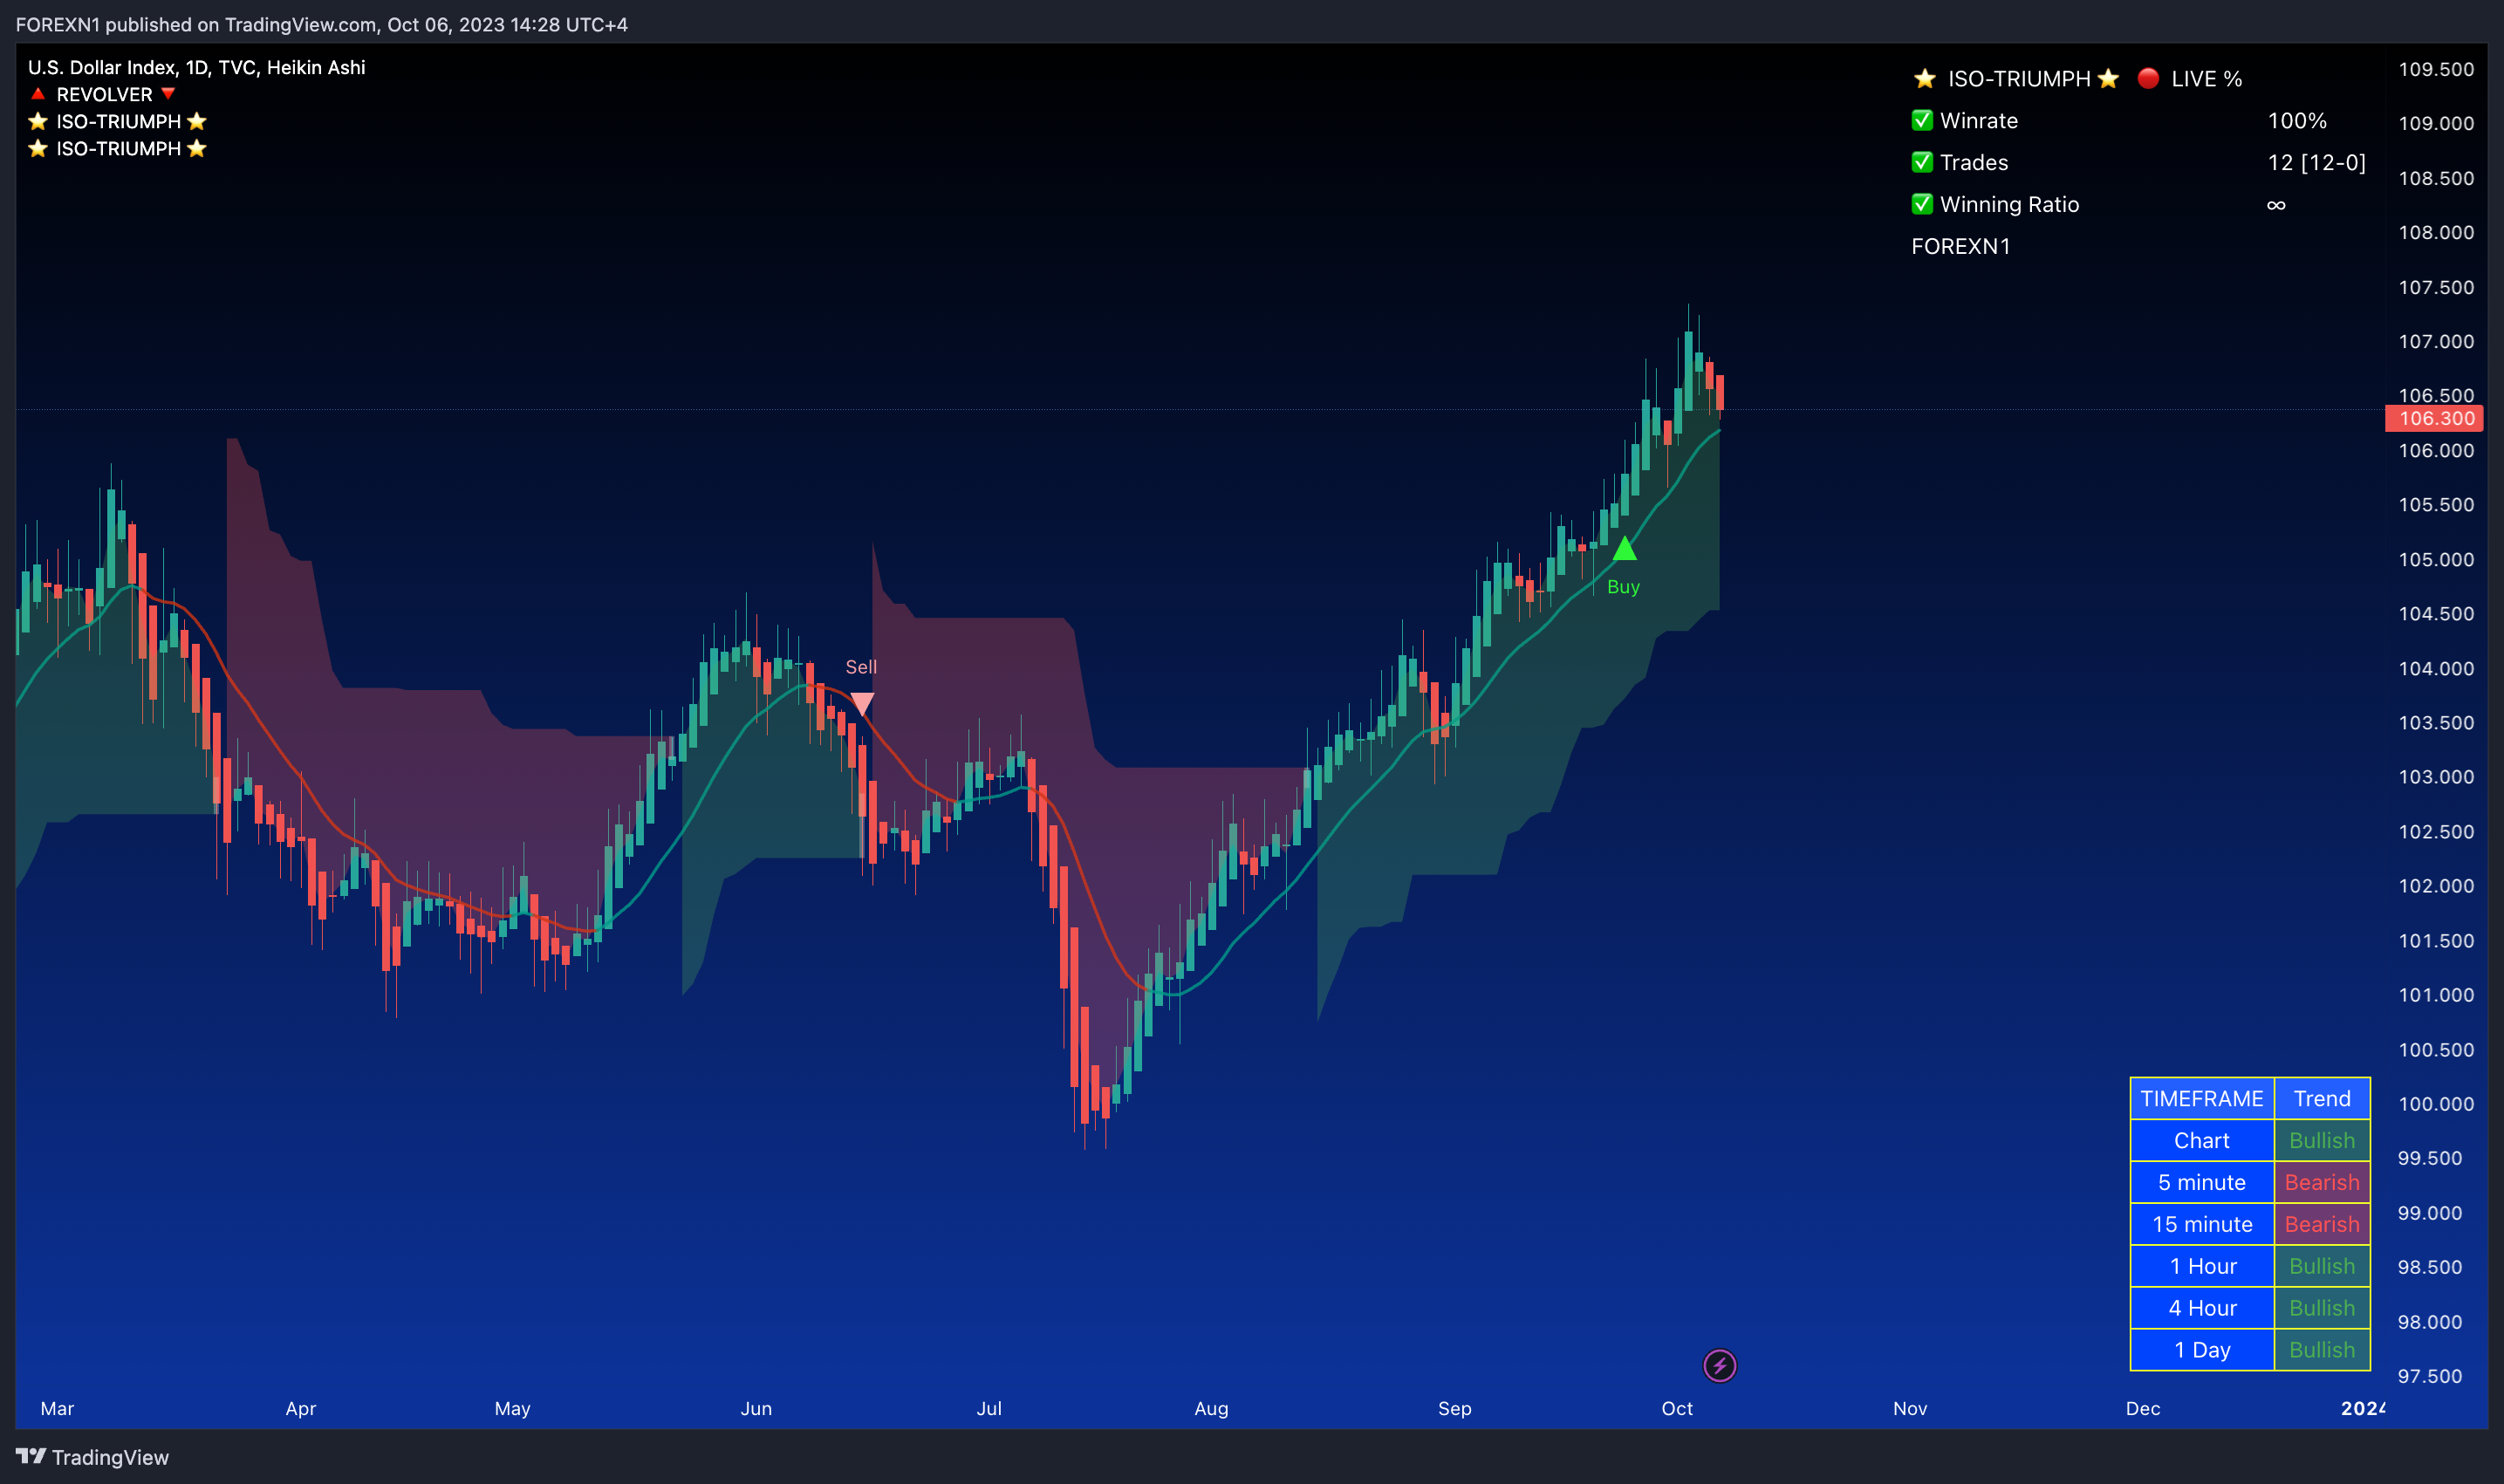2504x1484 pixels.
Task: Click the 1 Day row label
Action: [2202, 1350]
